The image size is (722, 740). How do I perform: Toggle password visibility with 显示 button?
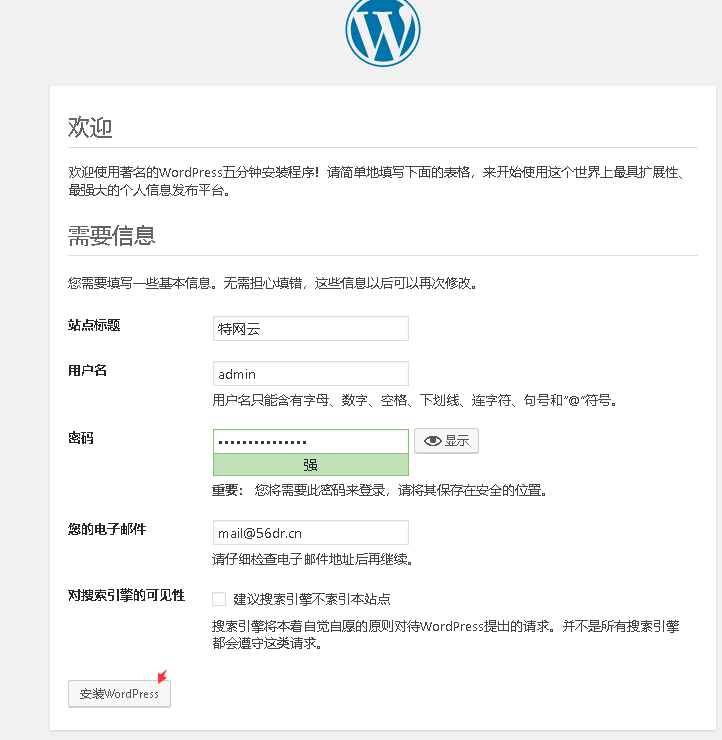[x=446, y=441]
